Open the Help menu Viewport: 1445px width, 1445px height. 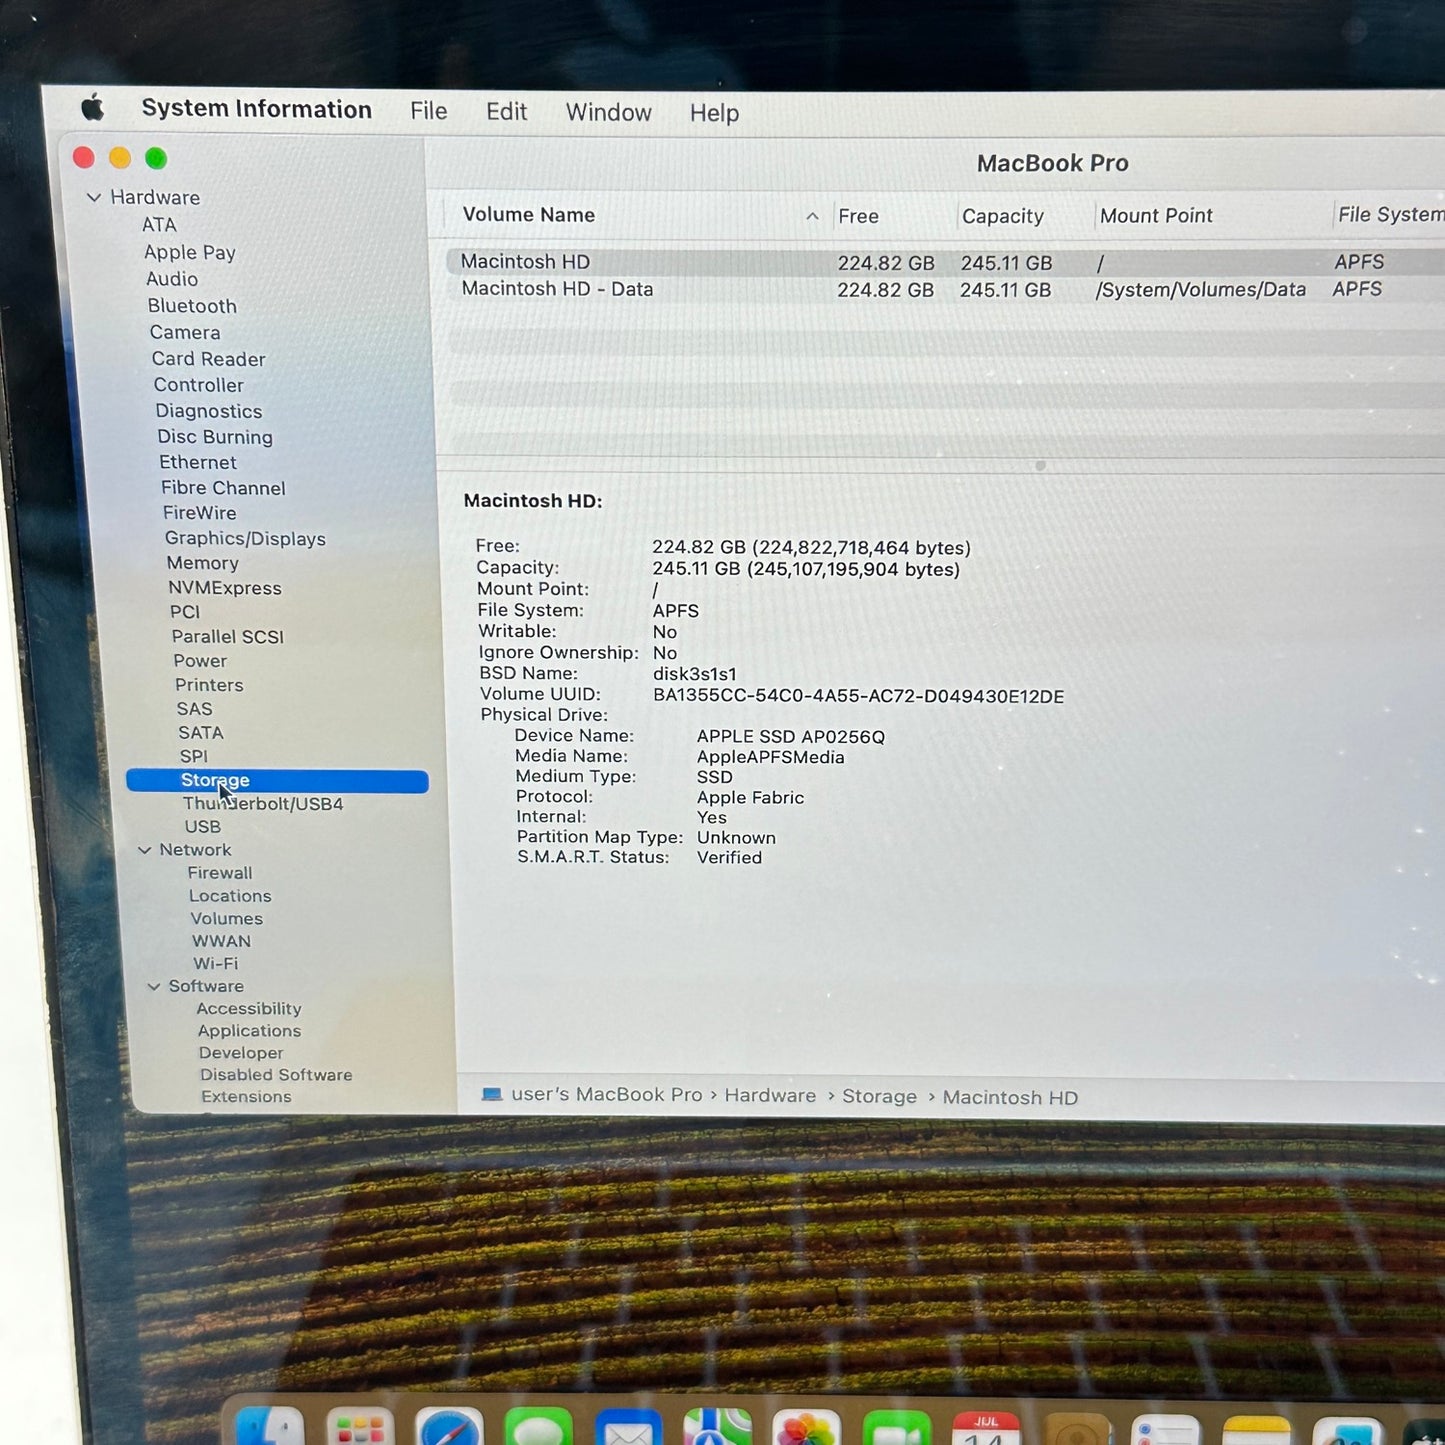pyautogui.click(x=714, y=113)
